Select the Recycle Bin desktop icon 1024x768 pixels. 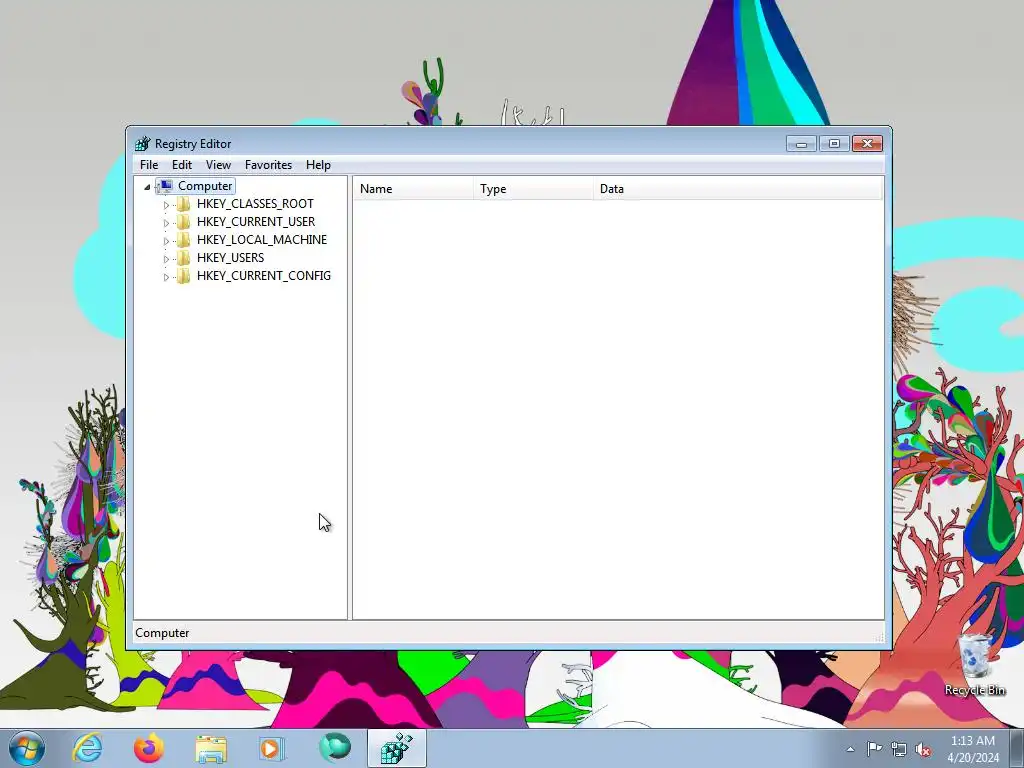point(974,665)
